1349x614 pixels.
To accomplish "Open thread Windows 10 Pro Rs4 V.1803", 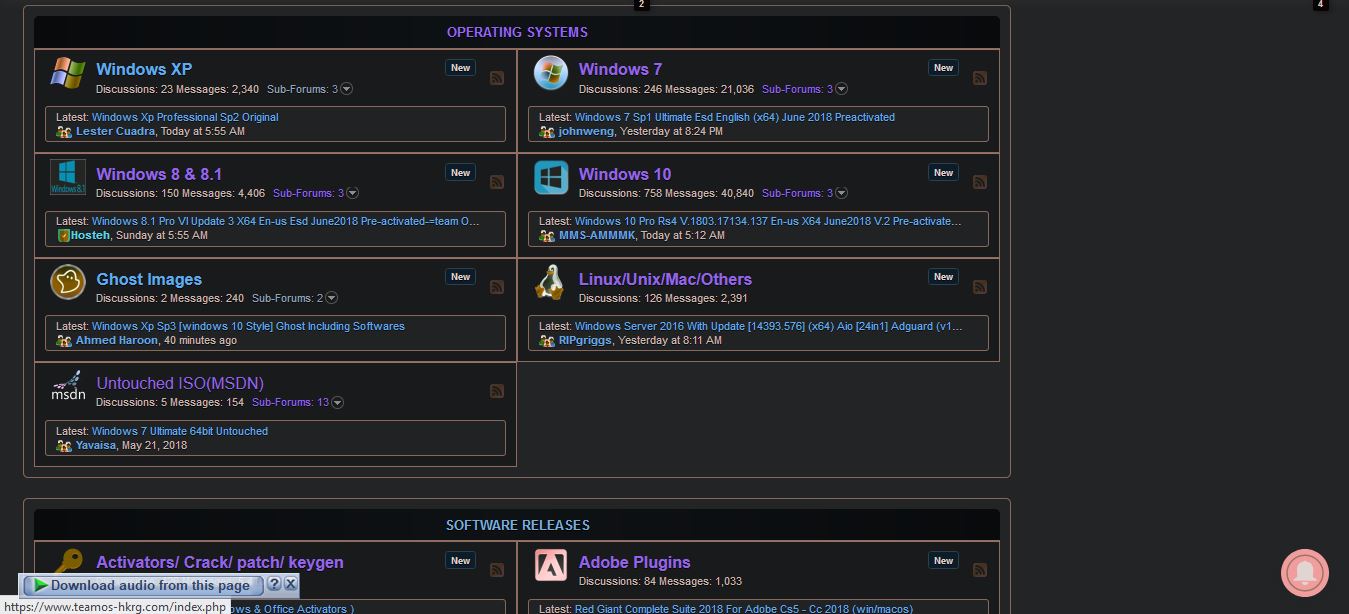I will (769, 221).
